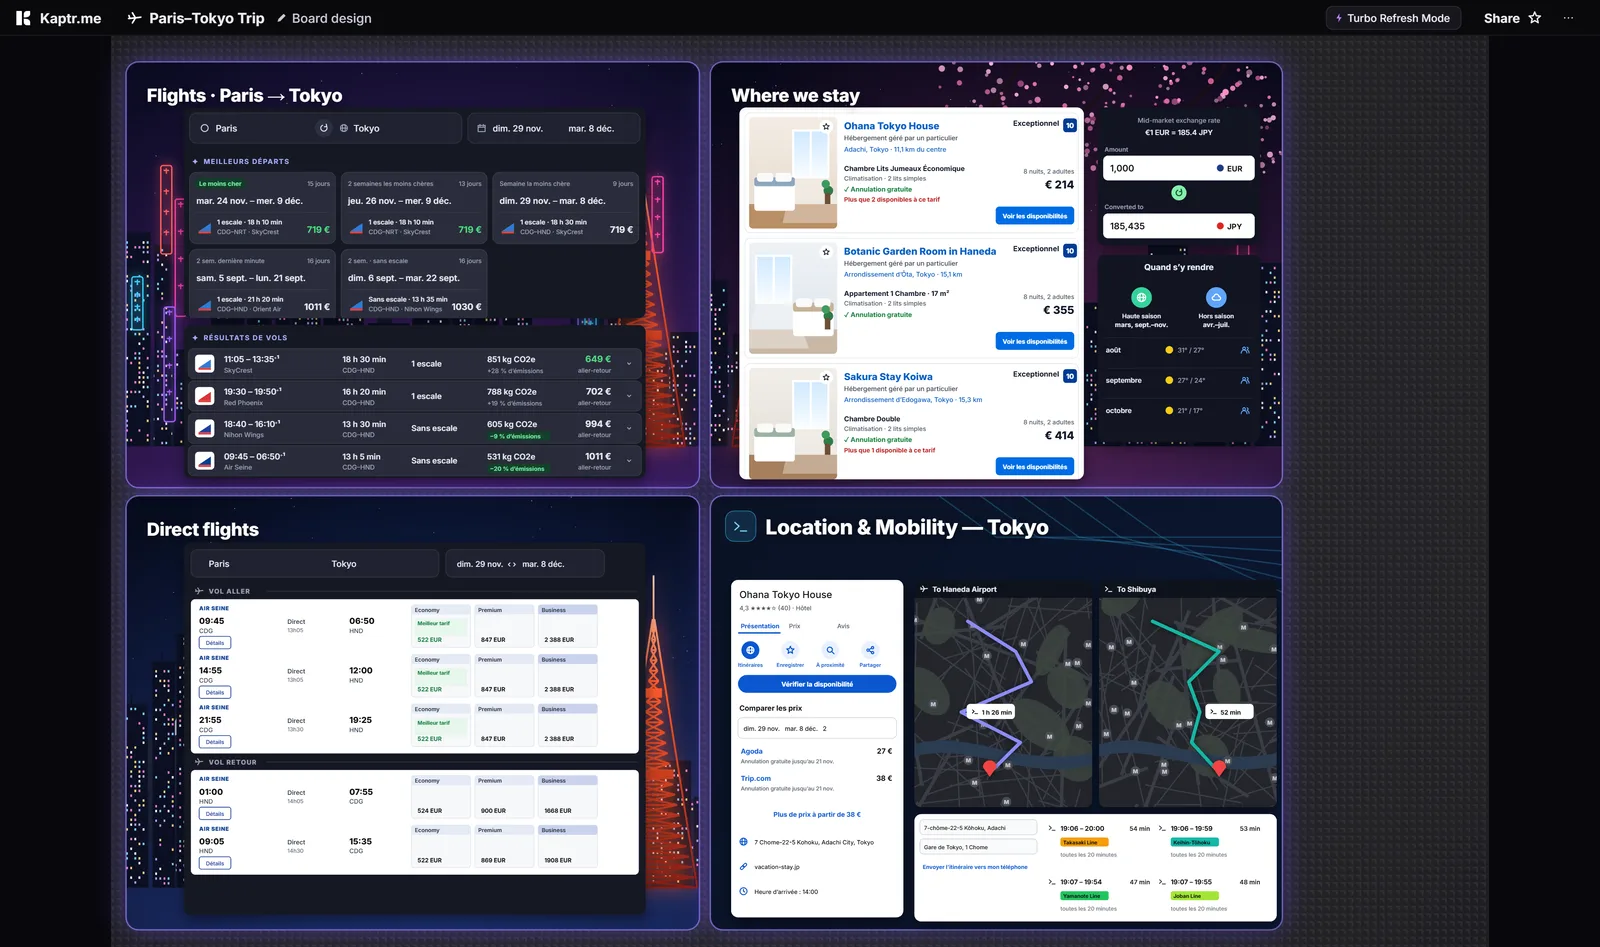Open Détails for the 09:45 Air Seine flight
This screenshot has height=947, width=1600.
click(x=215, y=643)
